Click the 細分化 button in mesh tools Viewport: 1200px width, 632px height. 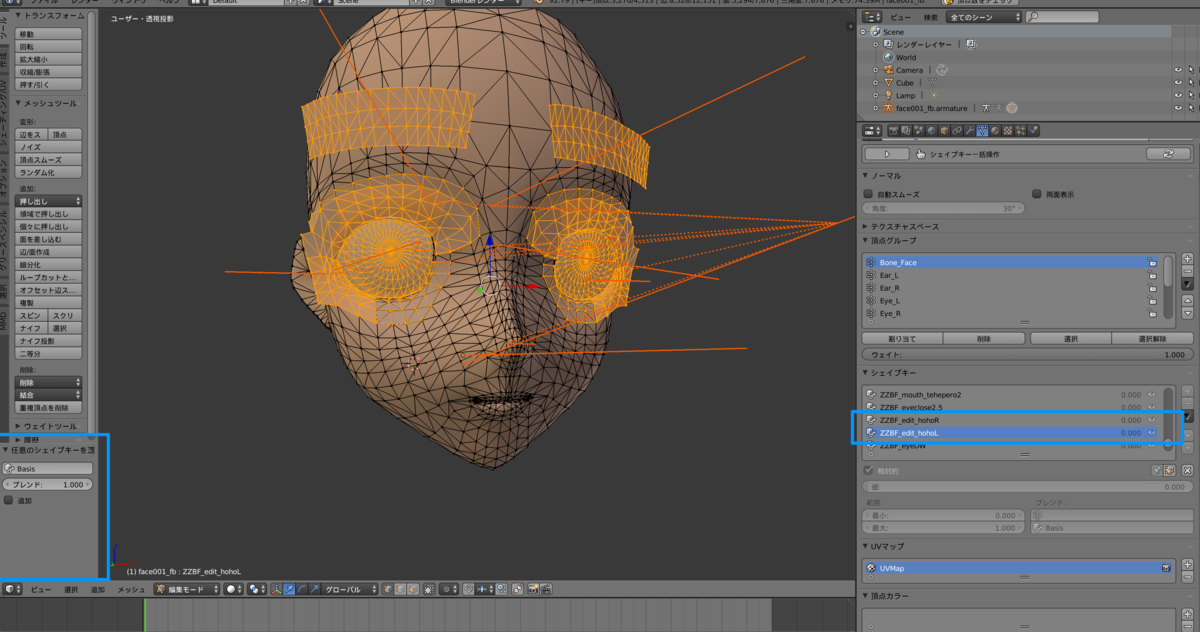48,265
